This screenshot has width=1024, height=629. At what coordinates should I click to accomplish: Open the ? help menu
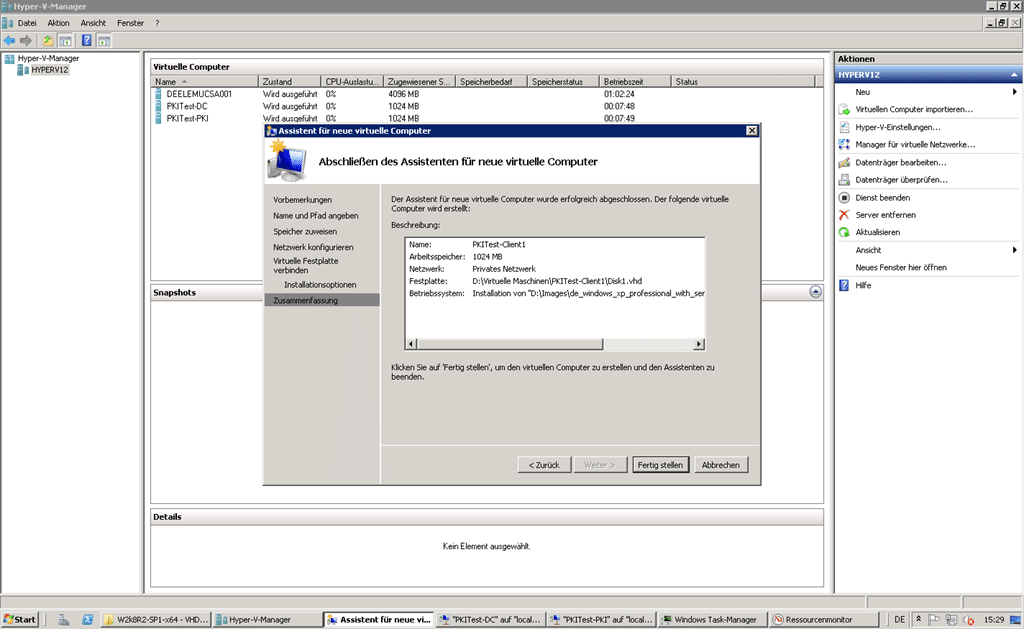pyautogui.click(x=157, y=23)
